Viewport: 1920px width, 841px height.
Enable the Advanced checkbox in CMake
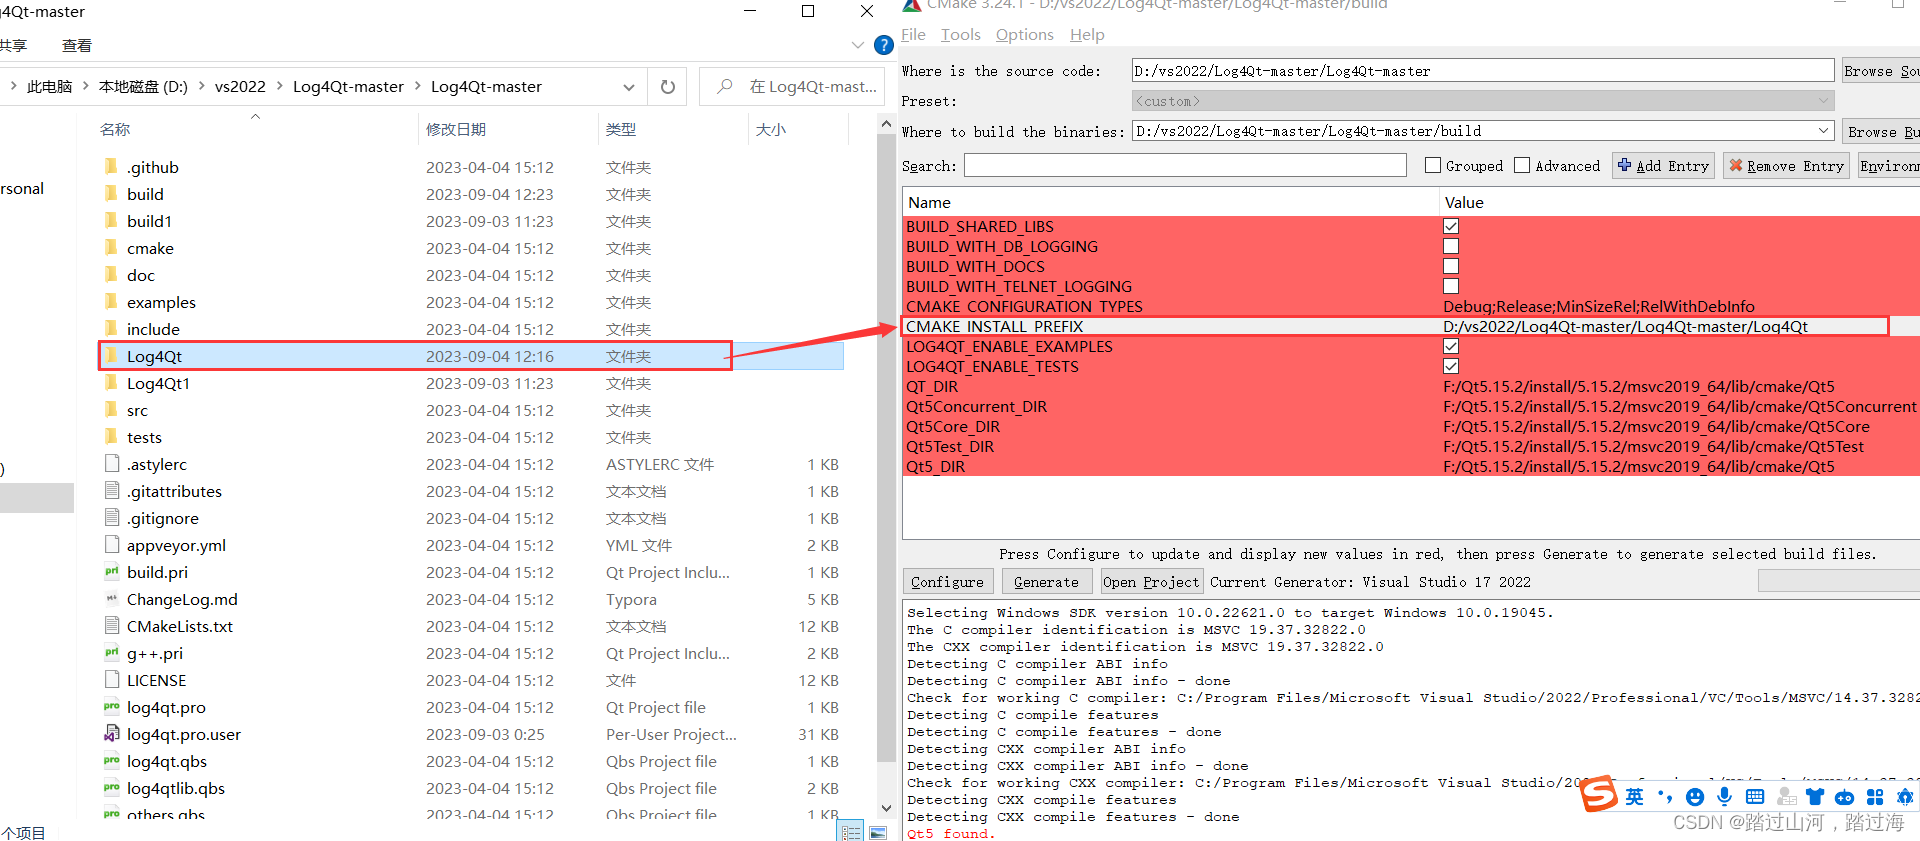click(x=1522, y=165)
